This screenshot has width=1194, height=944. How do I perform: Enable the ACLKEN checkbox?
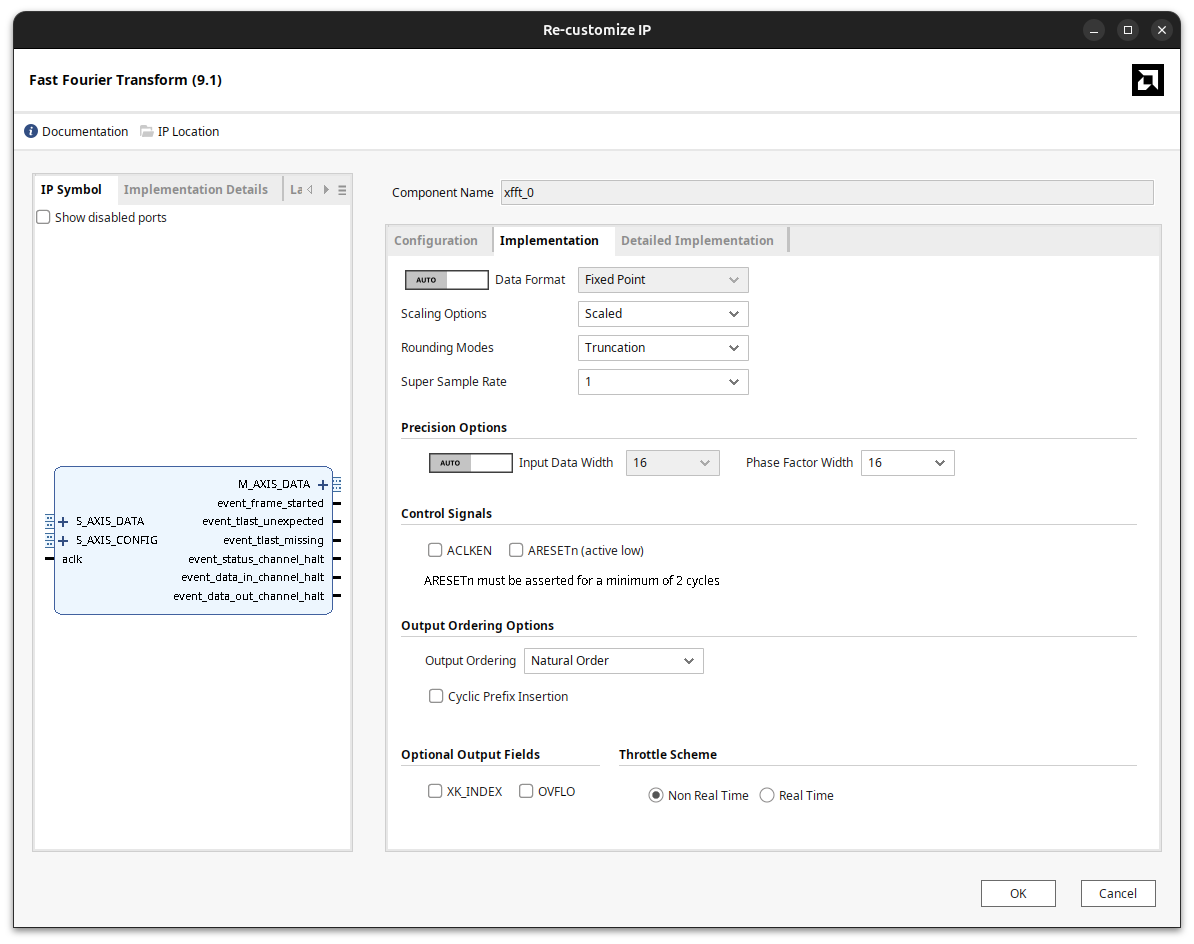coord(435,550)
